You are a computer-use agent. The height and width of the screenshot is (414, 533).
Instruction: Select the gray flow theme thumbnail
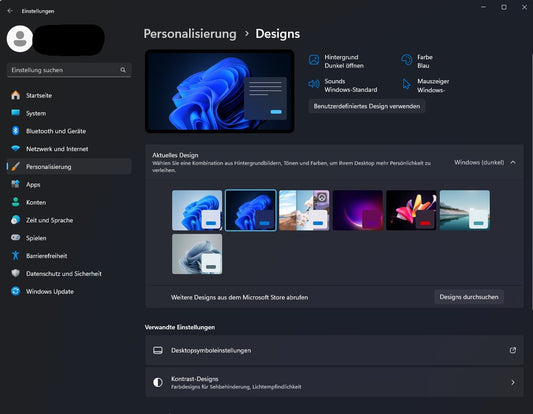[x=197, y=254]
